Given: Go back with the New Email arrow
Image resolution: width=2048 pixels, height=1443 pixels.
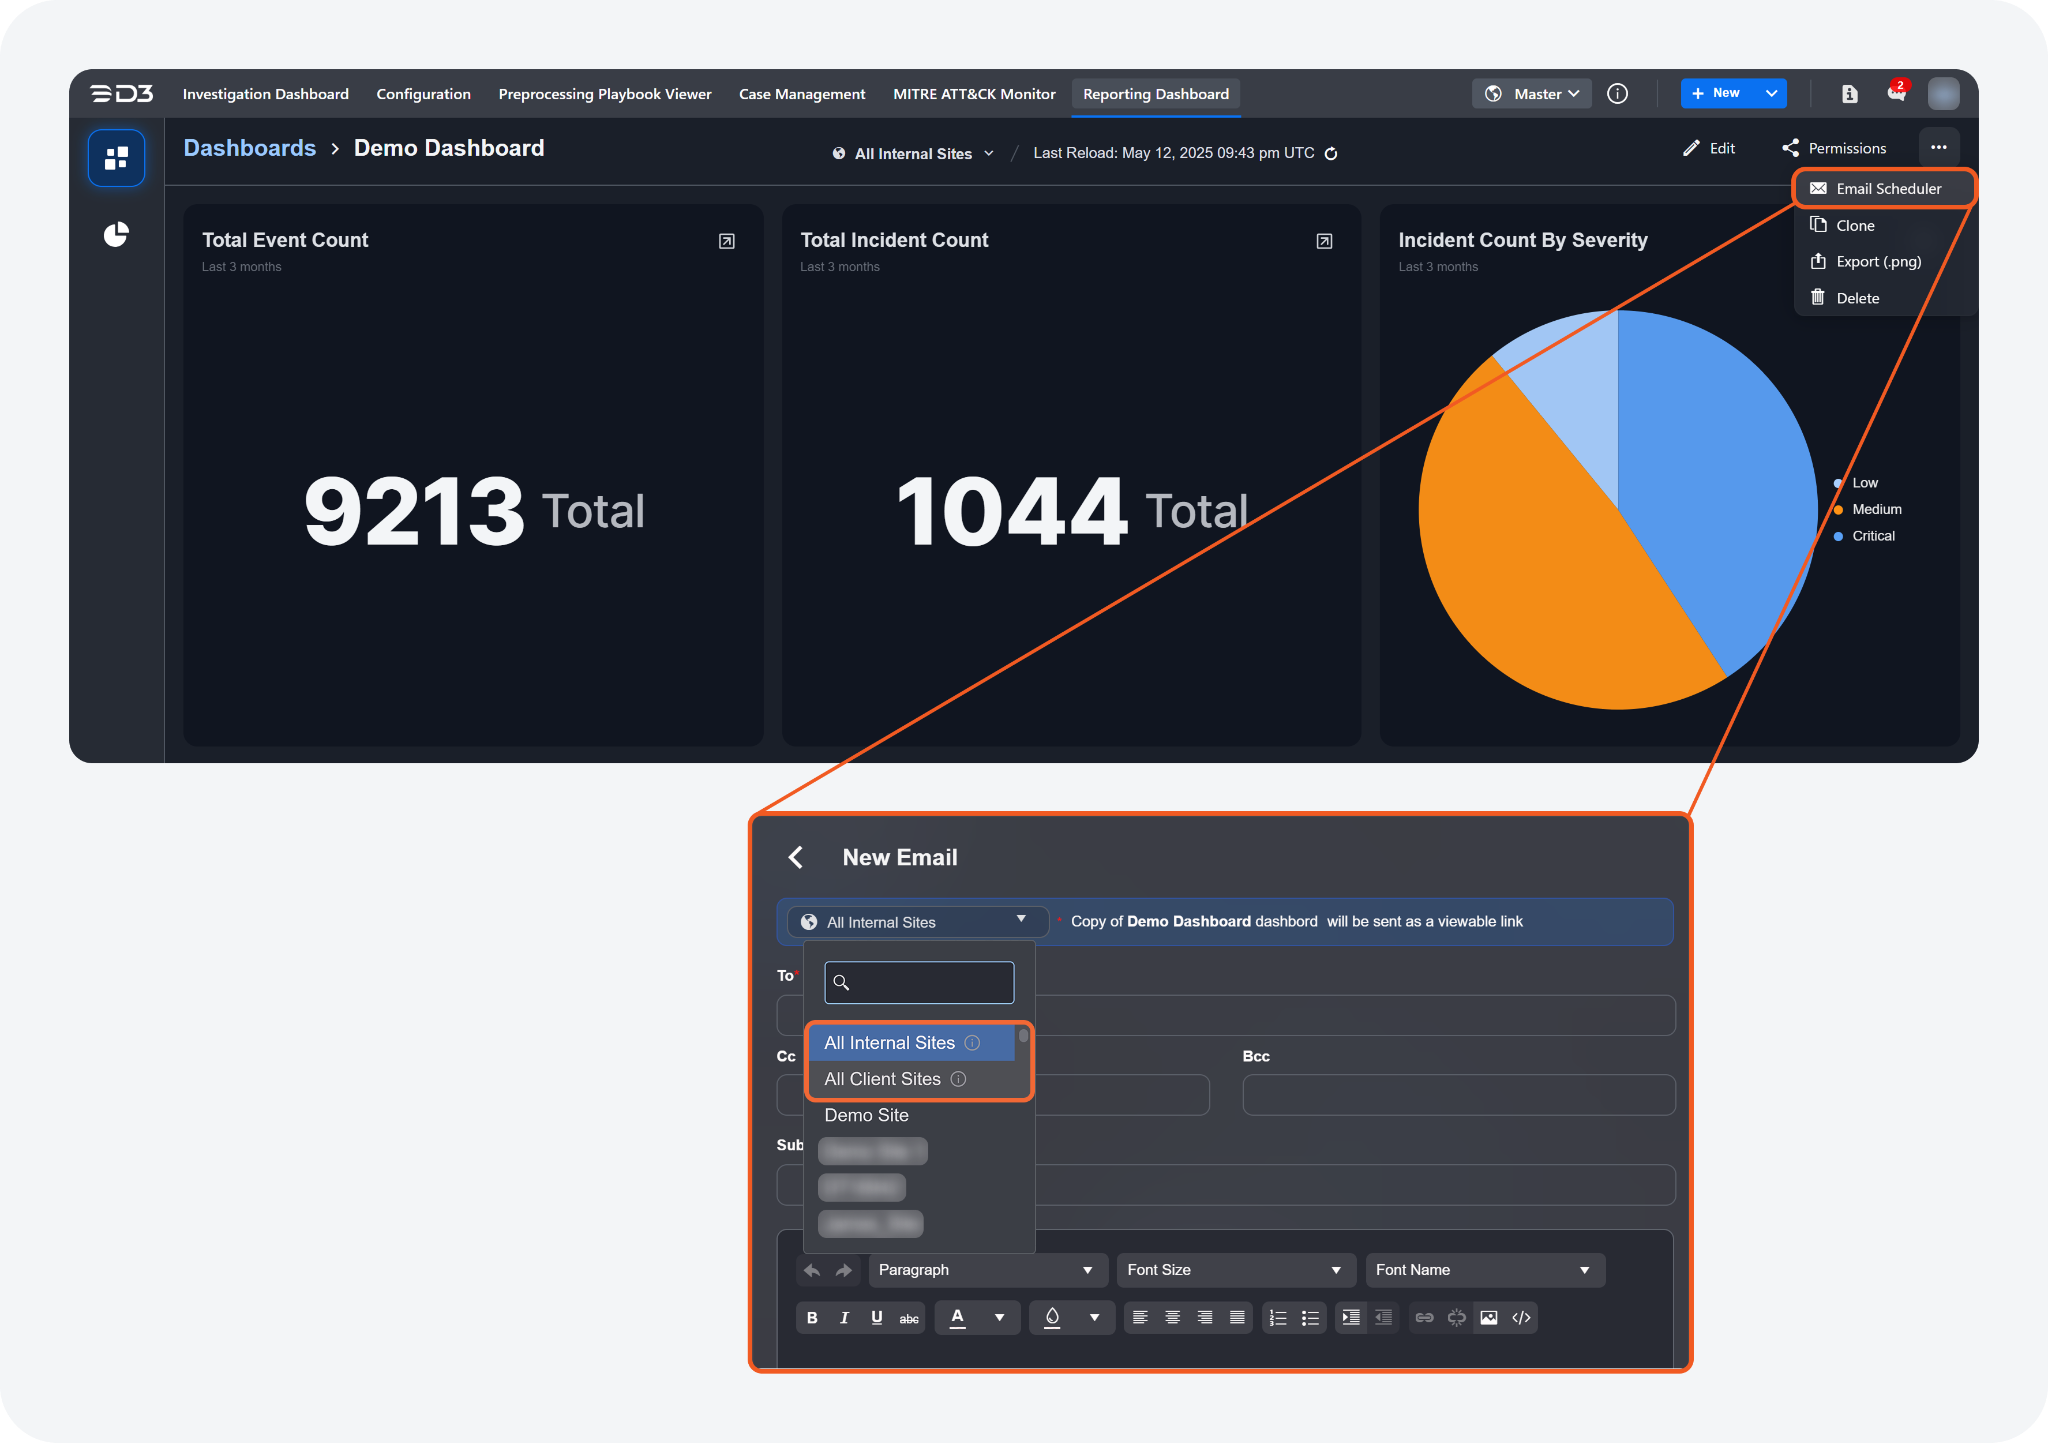Looking at the screenshot, I should 796,857.
